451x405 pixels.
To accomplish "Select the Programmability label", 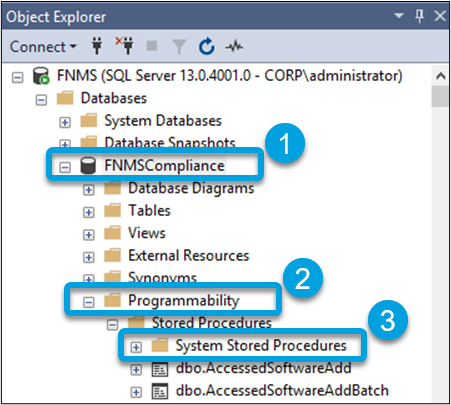I will click(184, 301).
